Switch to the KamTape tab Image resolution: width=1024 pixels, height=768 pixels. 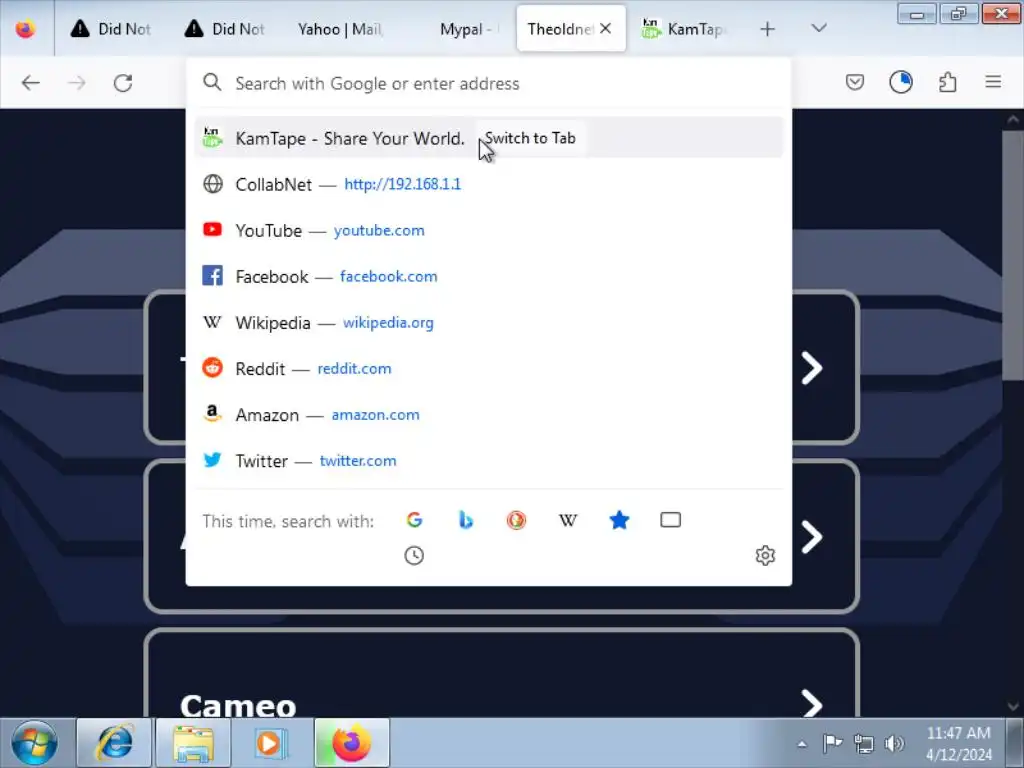click(x=684, y=29)
